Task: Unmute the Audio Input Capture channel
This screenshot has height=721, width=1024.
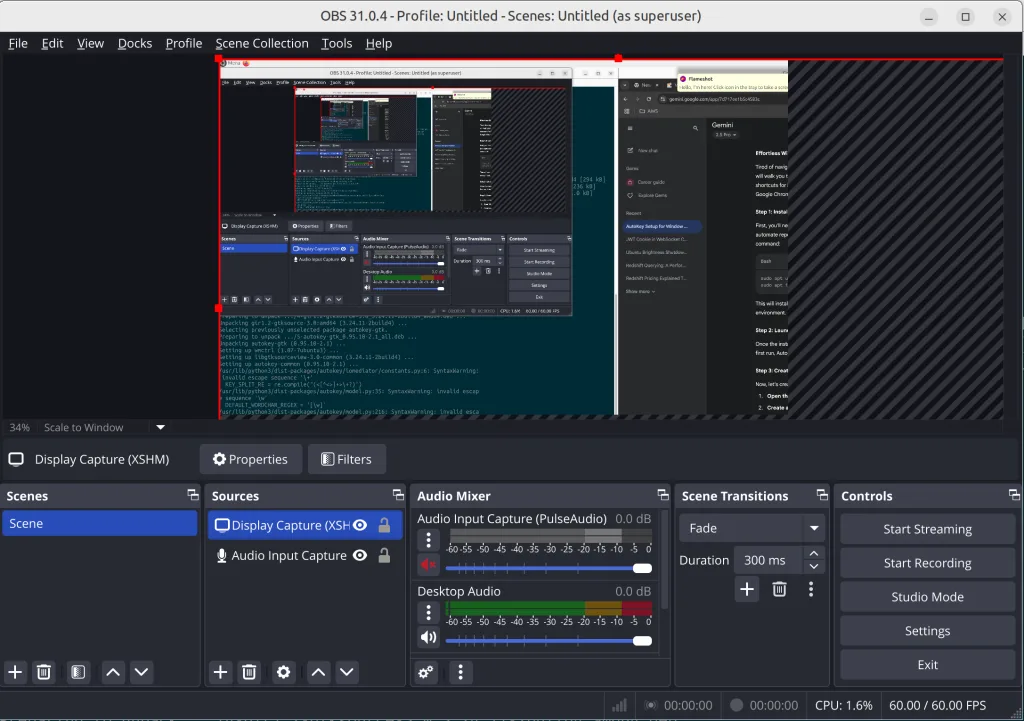Action: point(428,564)
